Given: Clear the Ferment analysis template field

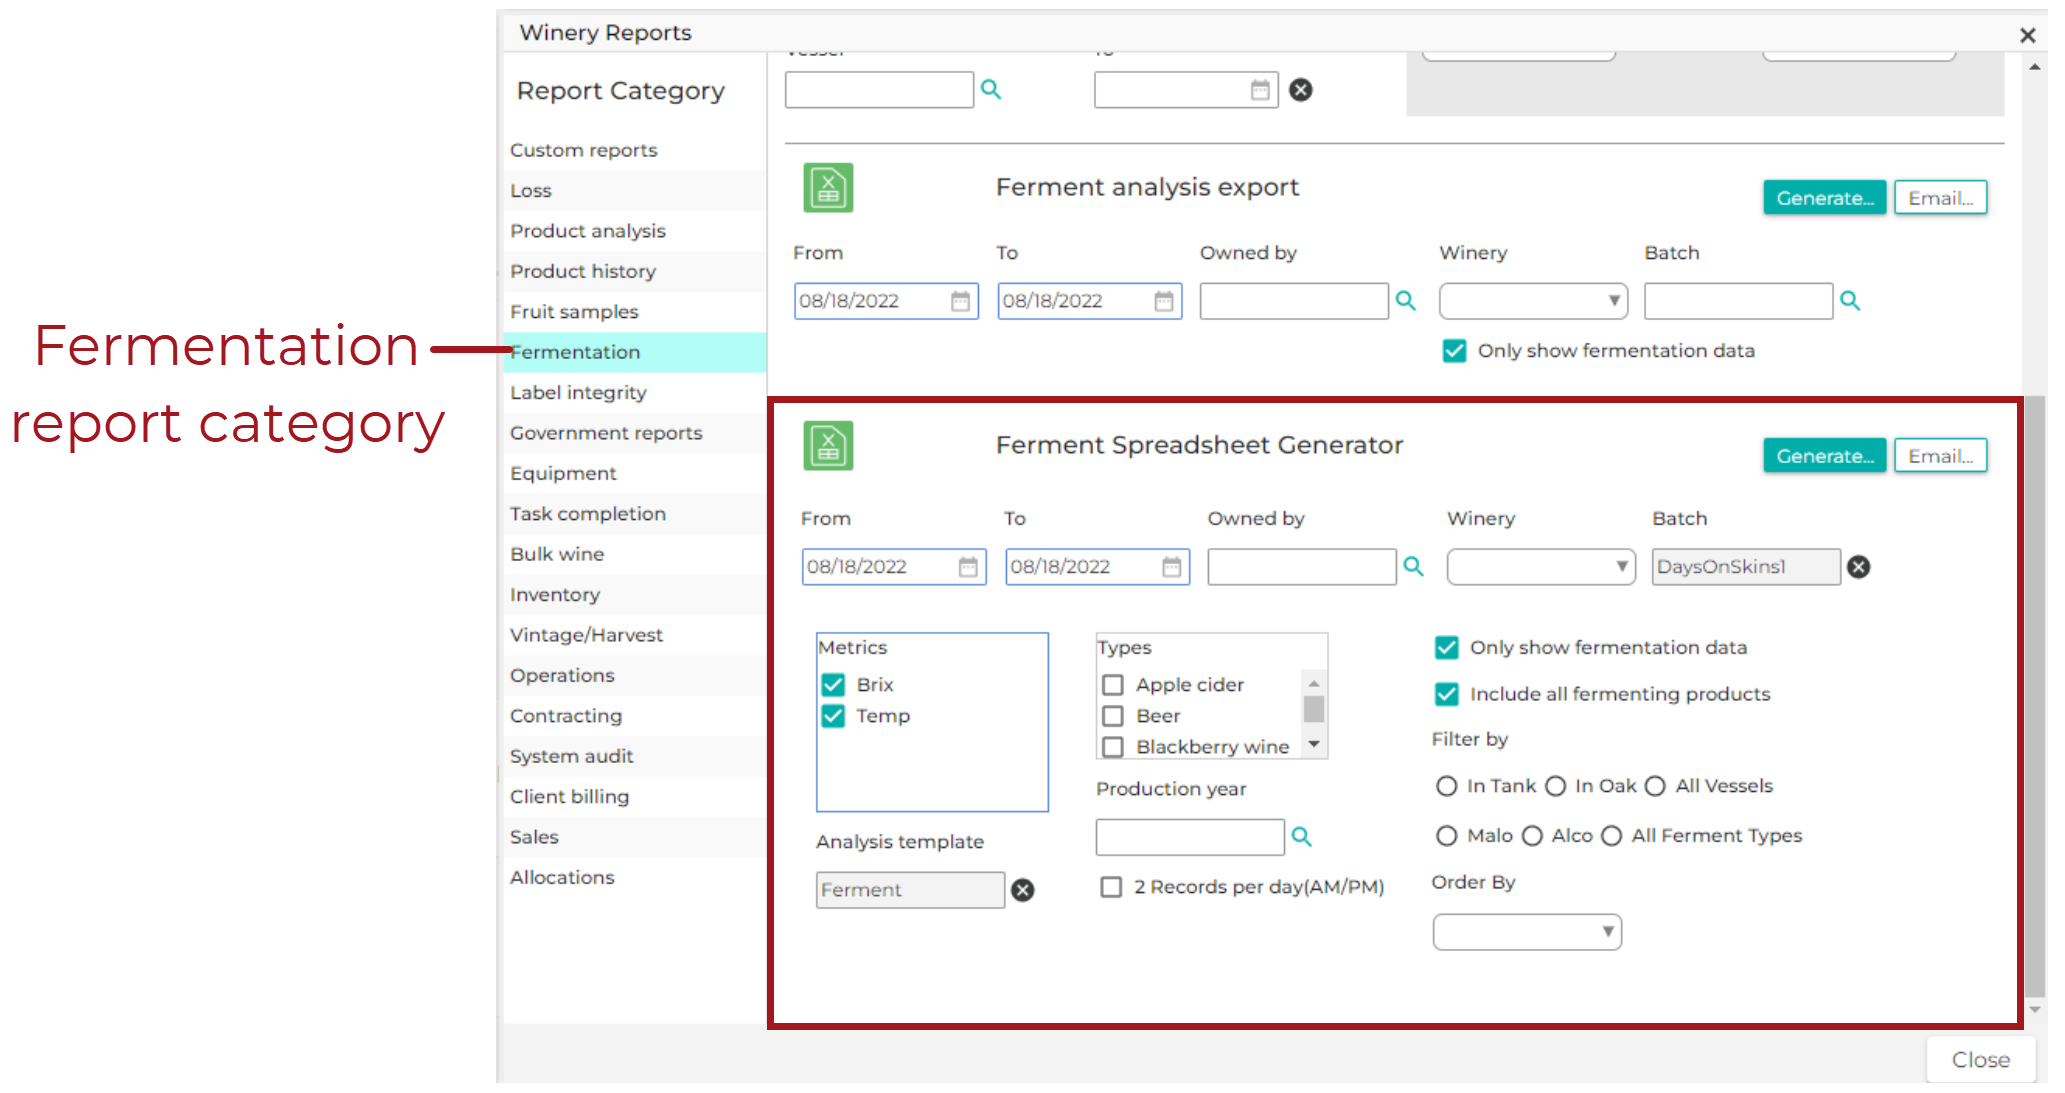Looking at the screenshot, I should click(x=1022, y=890).
